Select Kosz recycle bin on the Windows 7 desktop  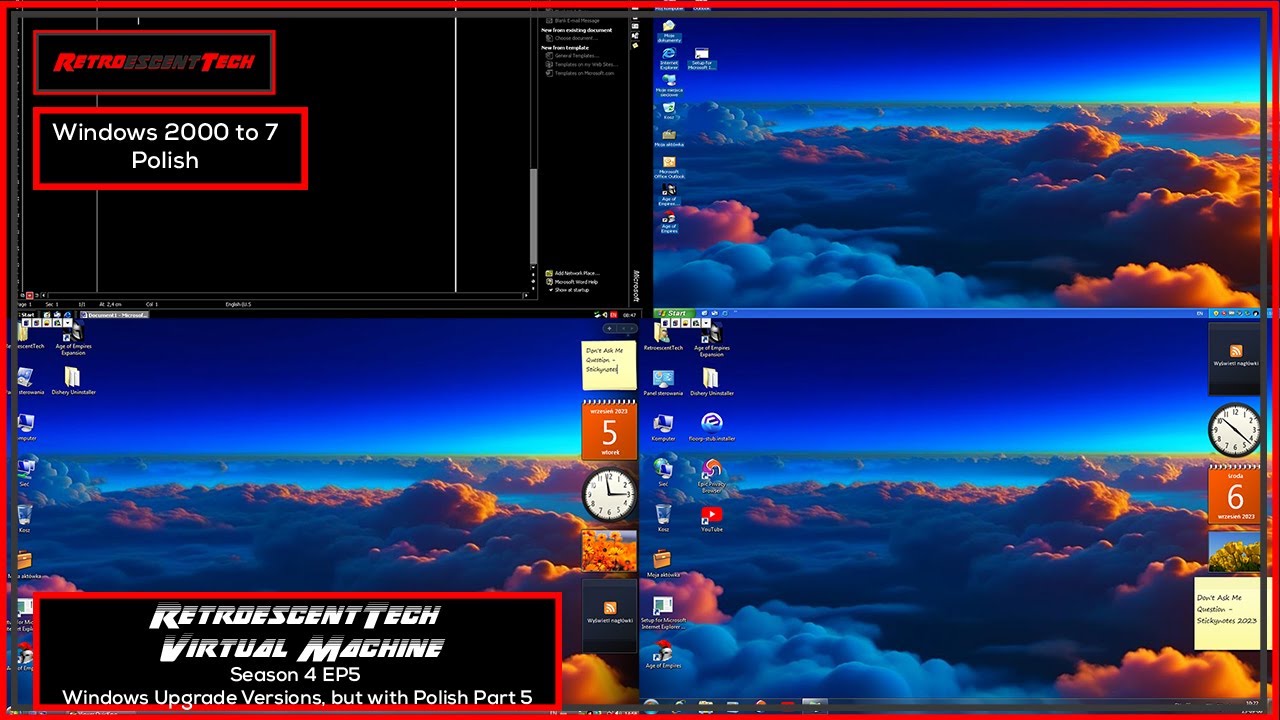point(663,518)
